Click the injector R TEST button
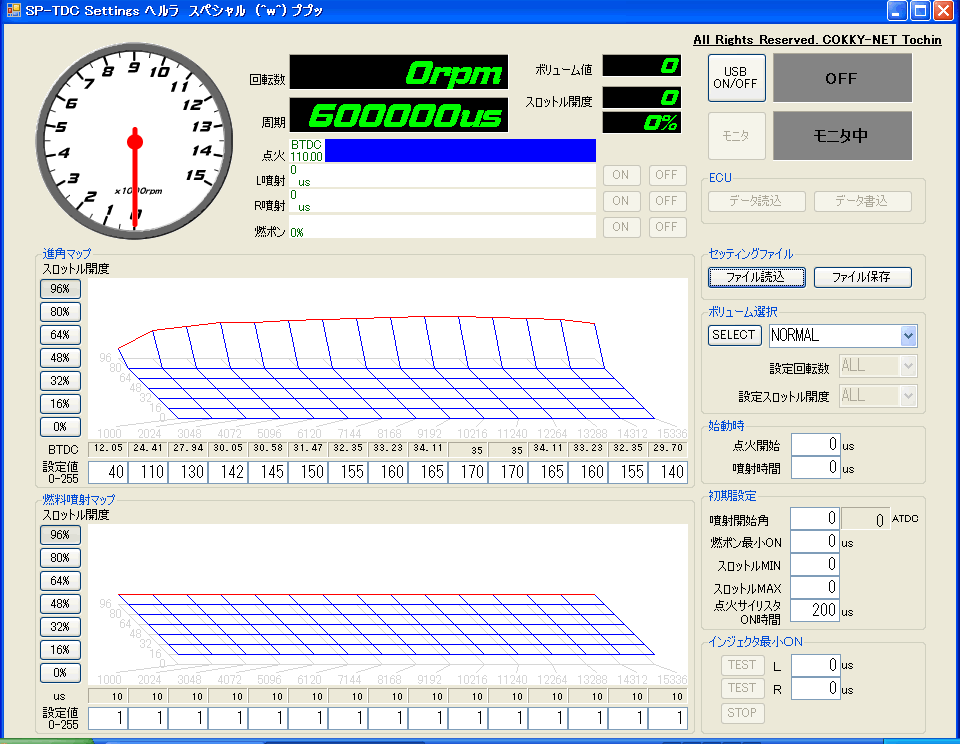 tap(742, 688)
